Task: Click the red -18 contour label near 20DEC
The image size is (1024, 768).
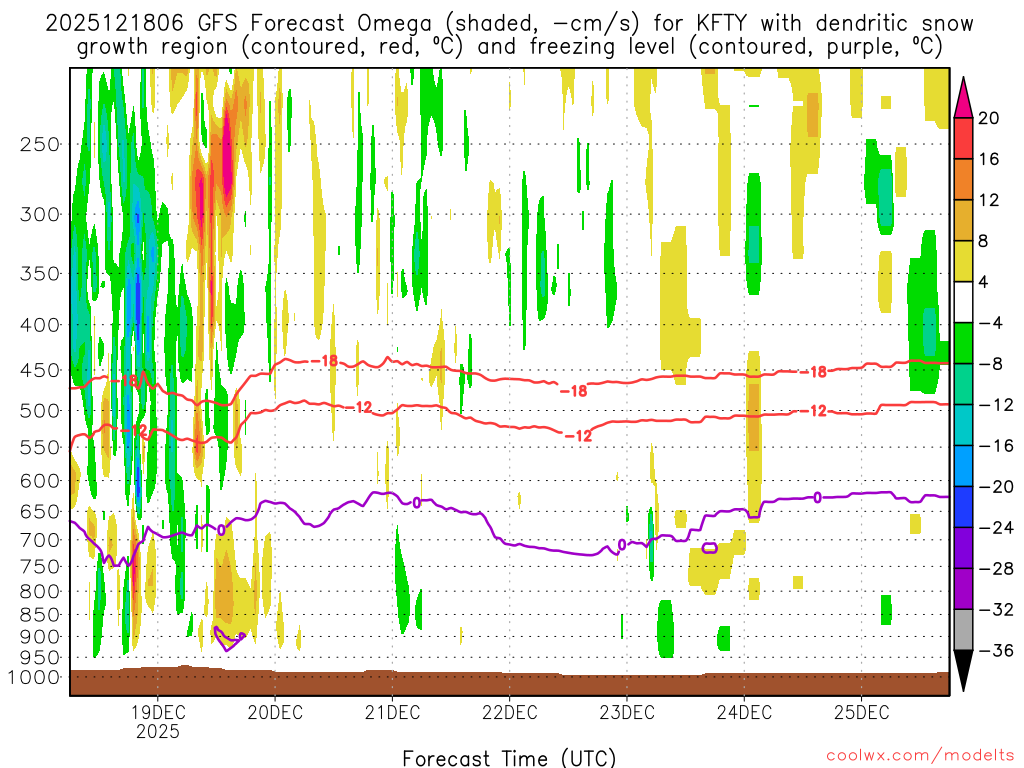Action: click(x=323, y=360)
